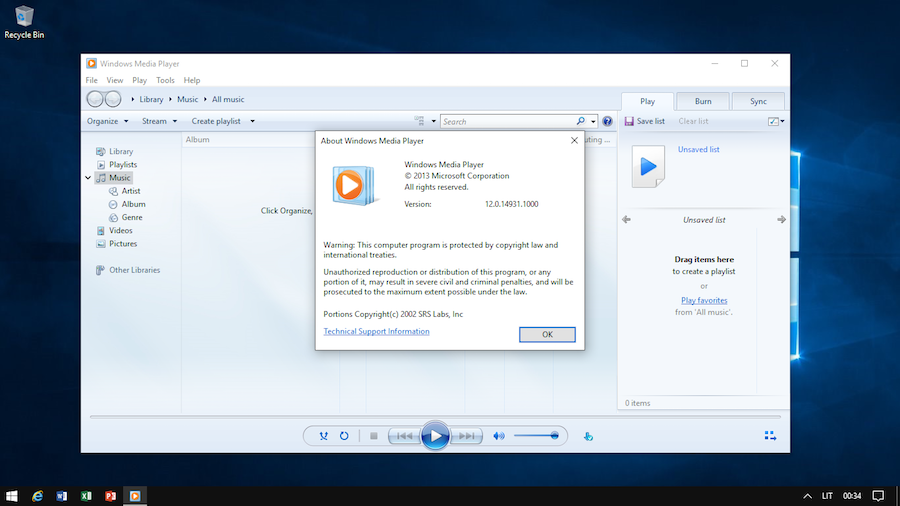Toggle repeat mode
900x506 pixels.
(344, 436)
